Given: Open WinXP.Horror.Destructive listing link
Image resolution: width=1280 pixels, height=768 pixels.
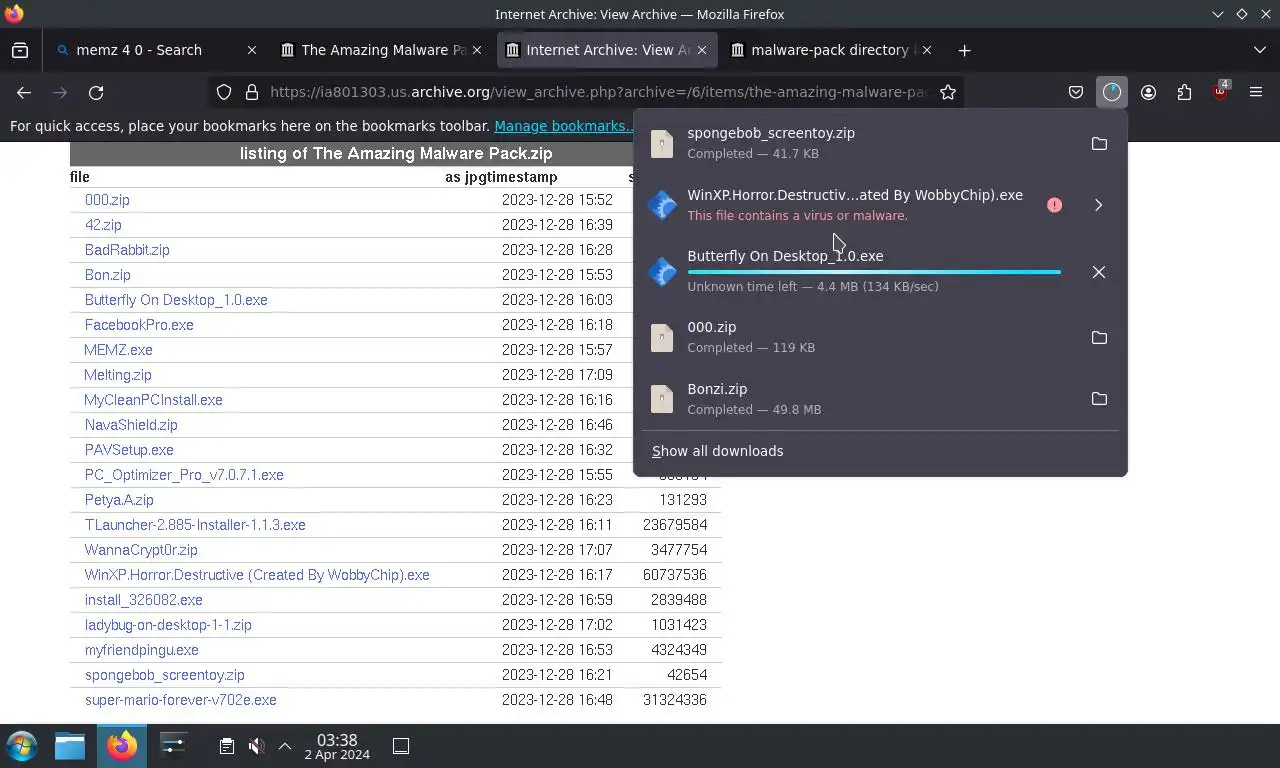Looking at the screenshot, I should coord(257,575).
